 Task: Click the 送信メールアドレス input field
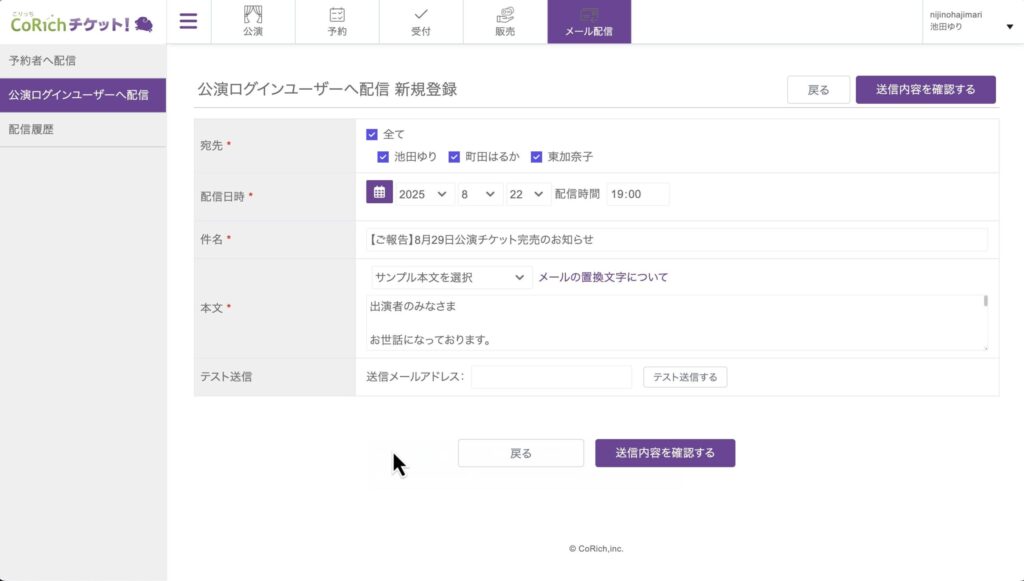(x=551, y=377)
